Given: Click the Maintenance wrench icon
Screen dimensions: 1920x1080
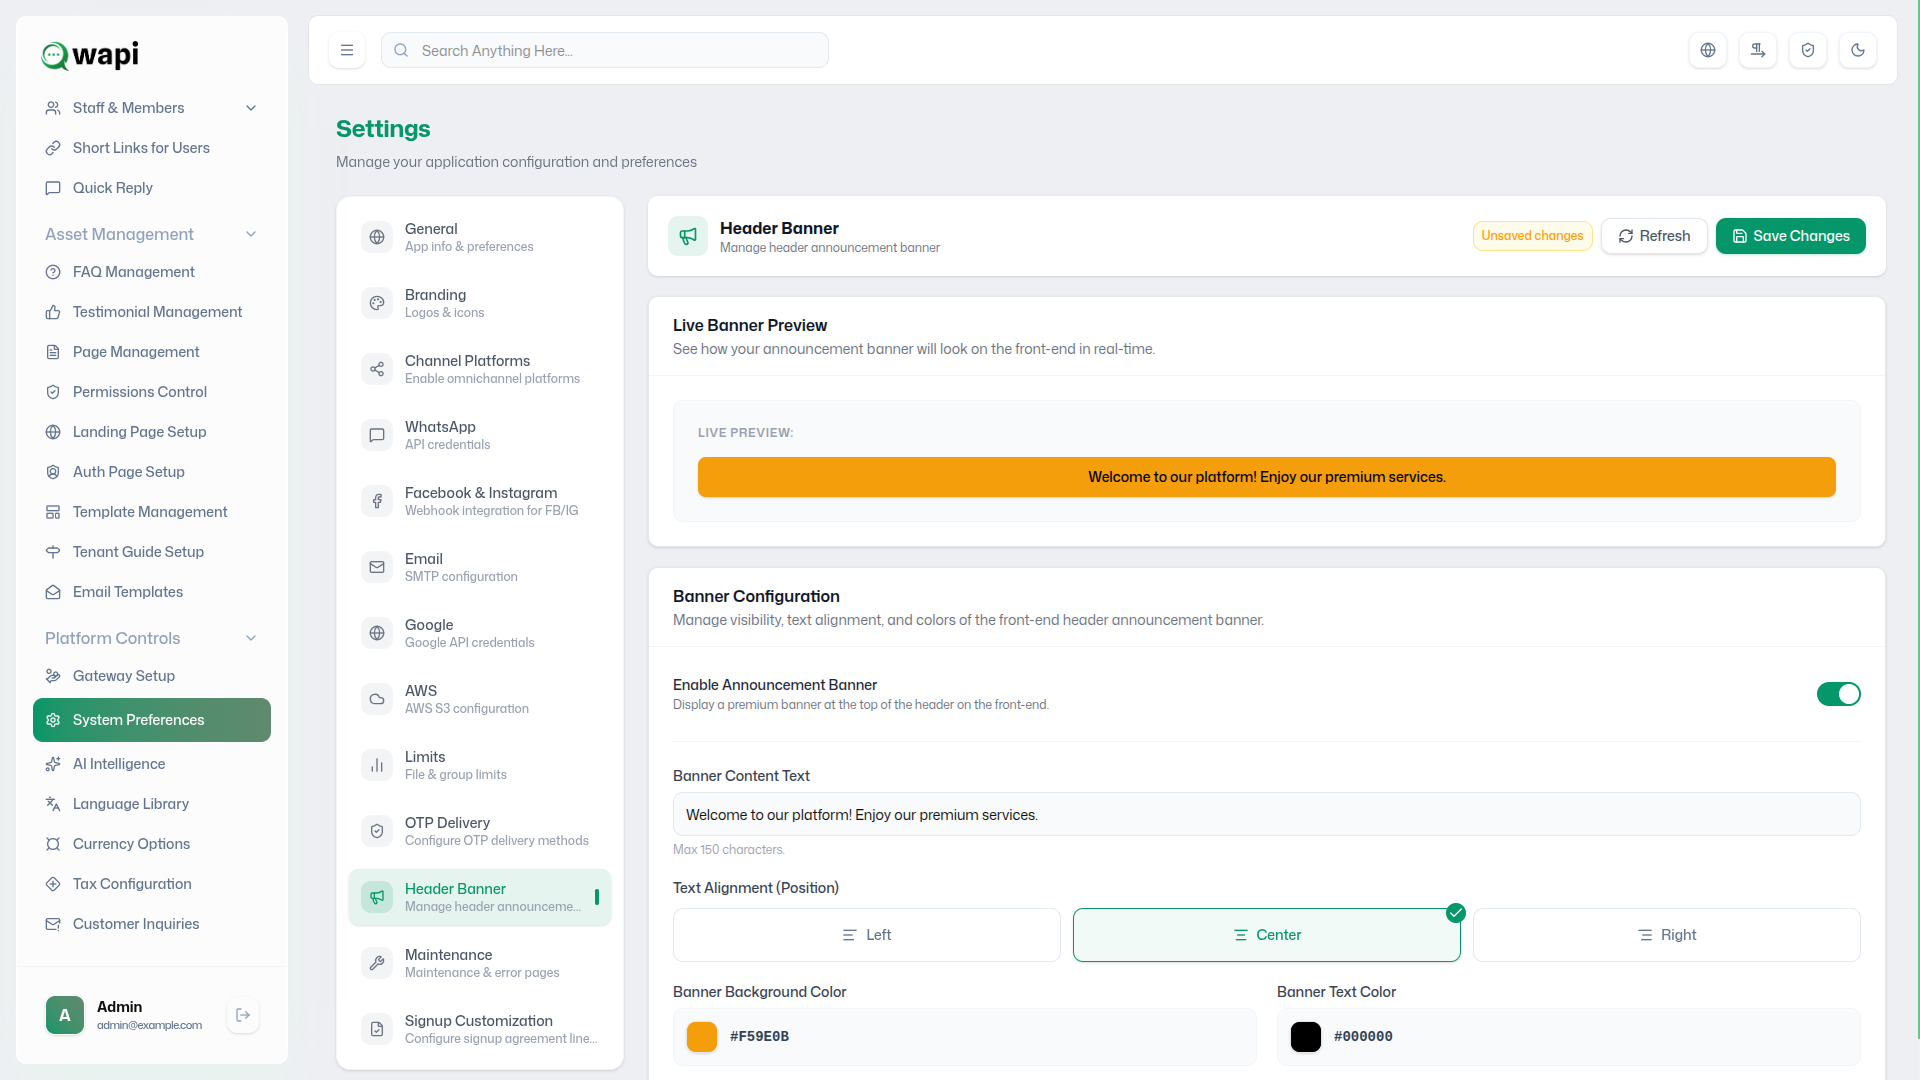Looking at the screenshot, I should [x=377, y=963].
